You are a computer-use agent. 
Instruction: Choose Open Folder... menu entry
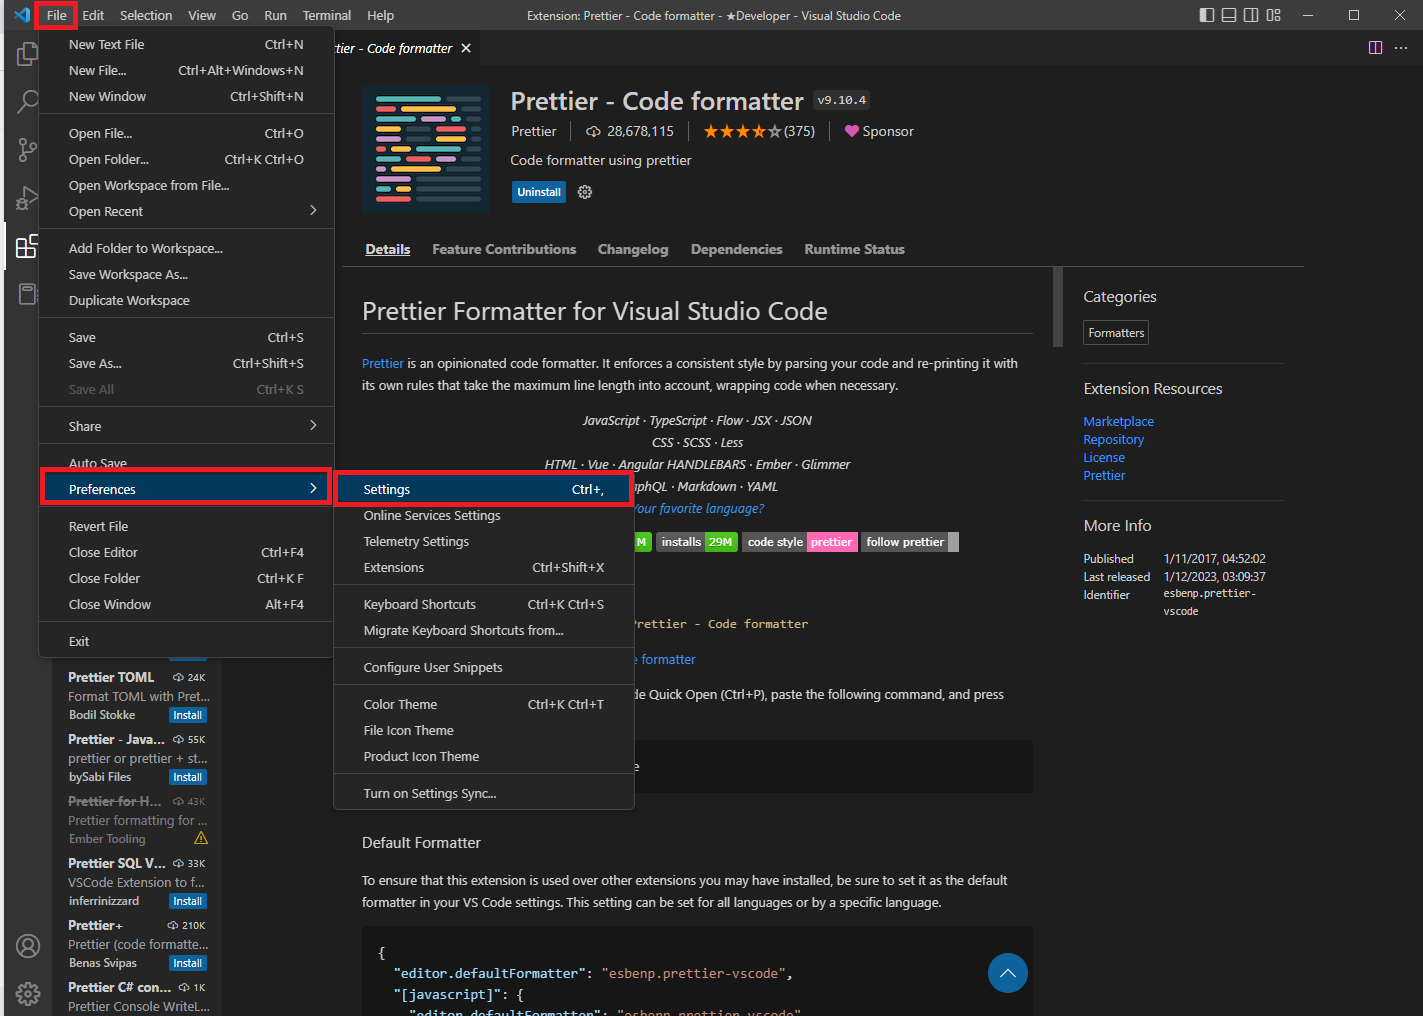186,159
